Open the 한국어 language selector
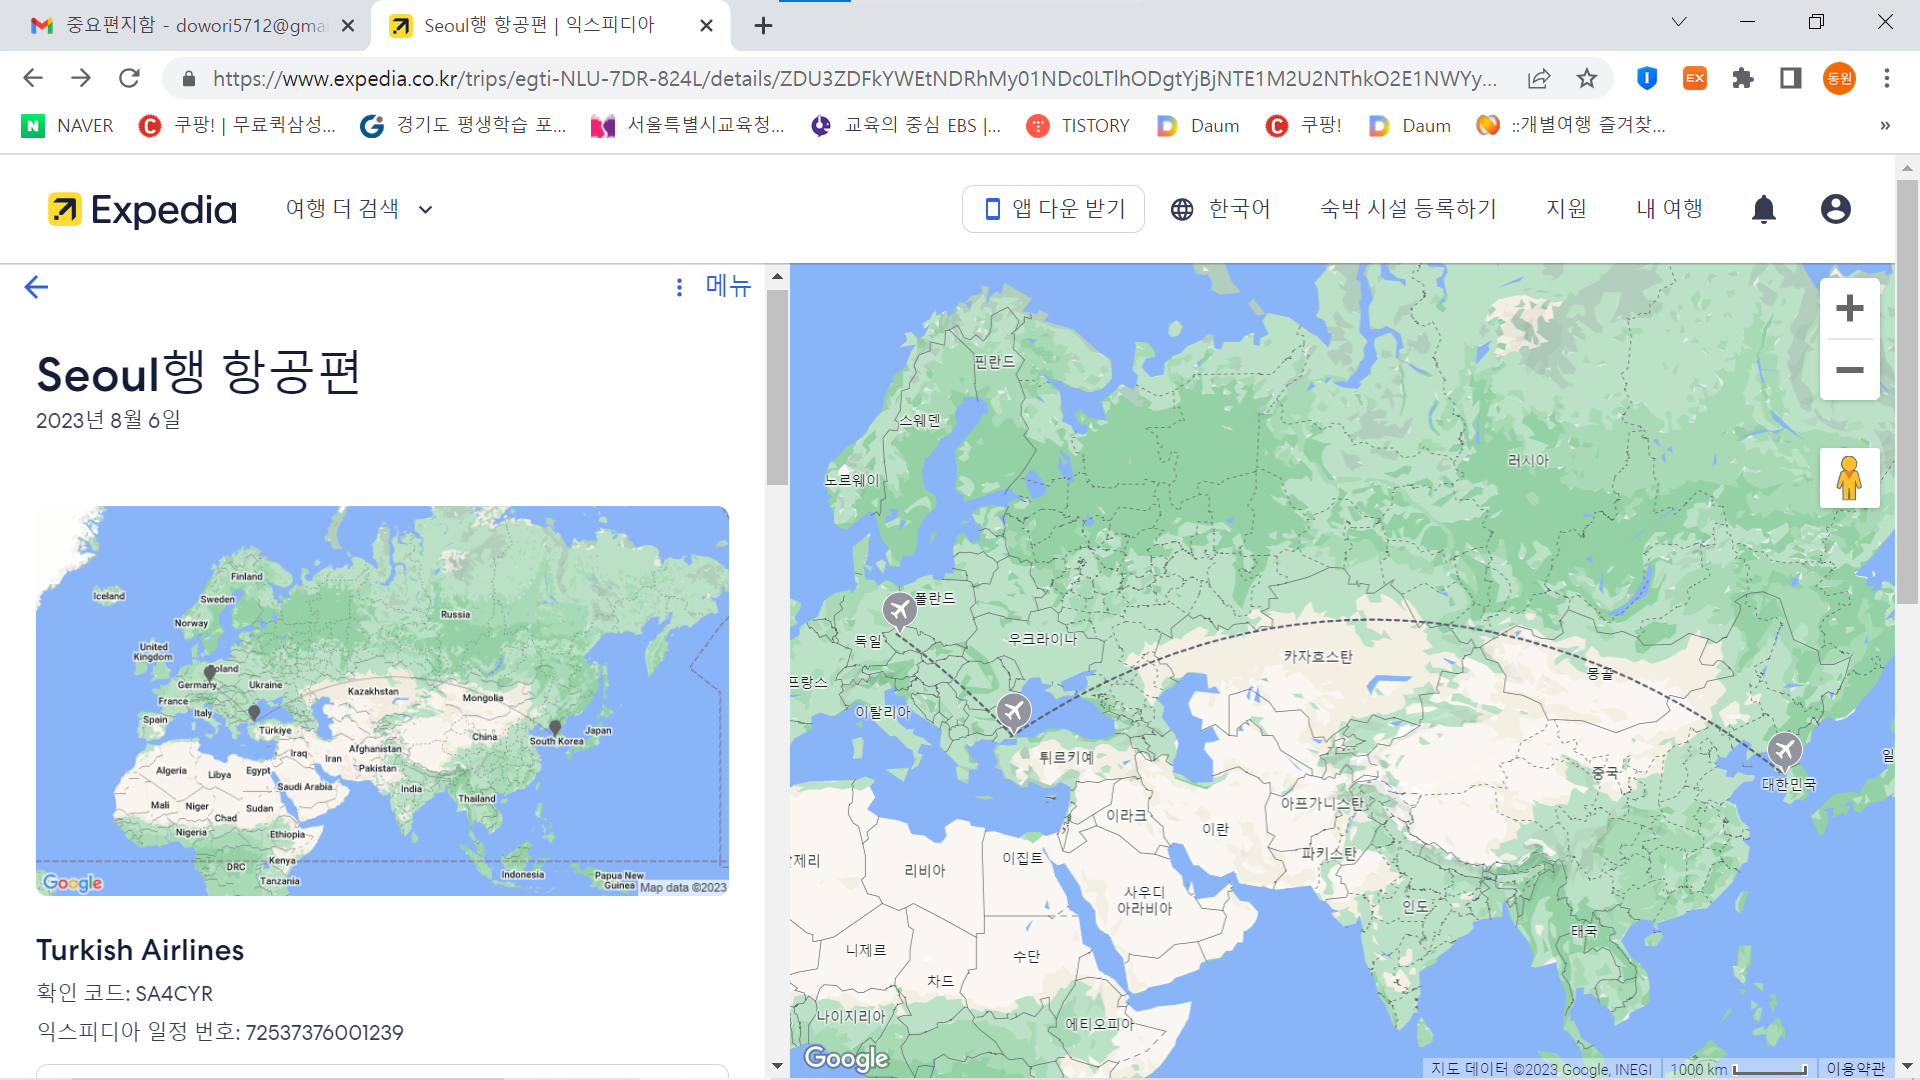This screenshot has height=1080, width=1920. click(1220, 209)
